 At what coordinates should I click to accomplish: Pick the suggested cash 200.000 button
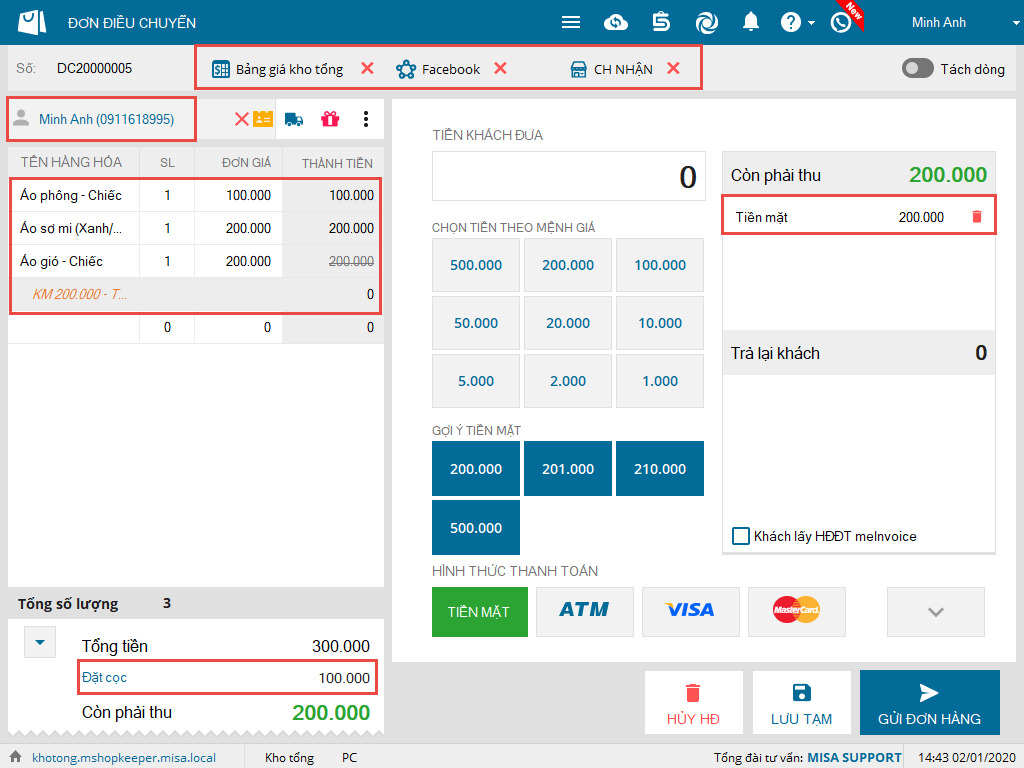coord(475,469)
